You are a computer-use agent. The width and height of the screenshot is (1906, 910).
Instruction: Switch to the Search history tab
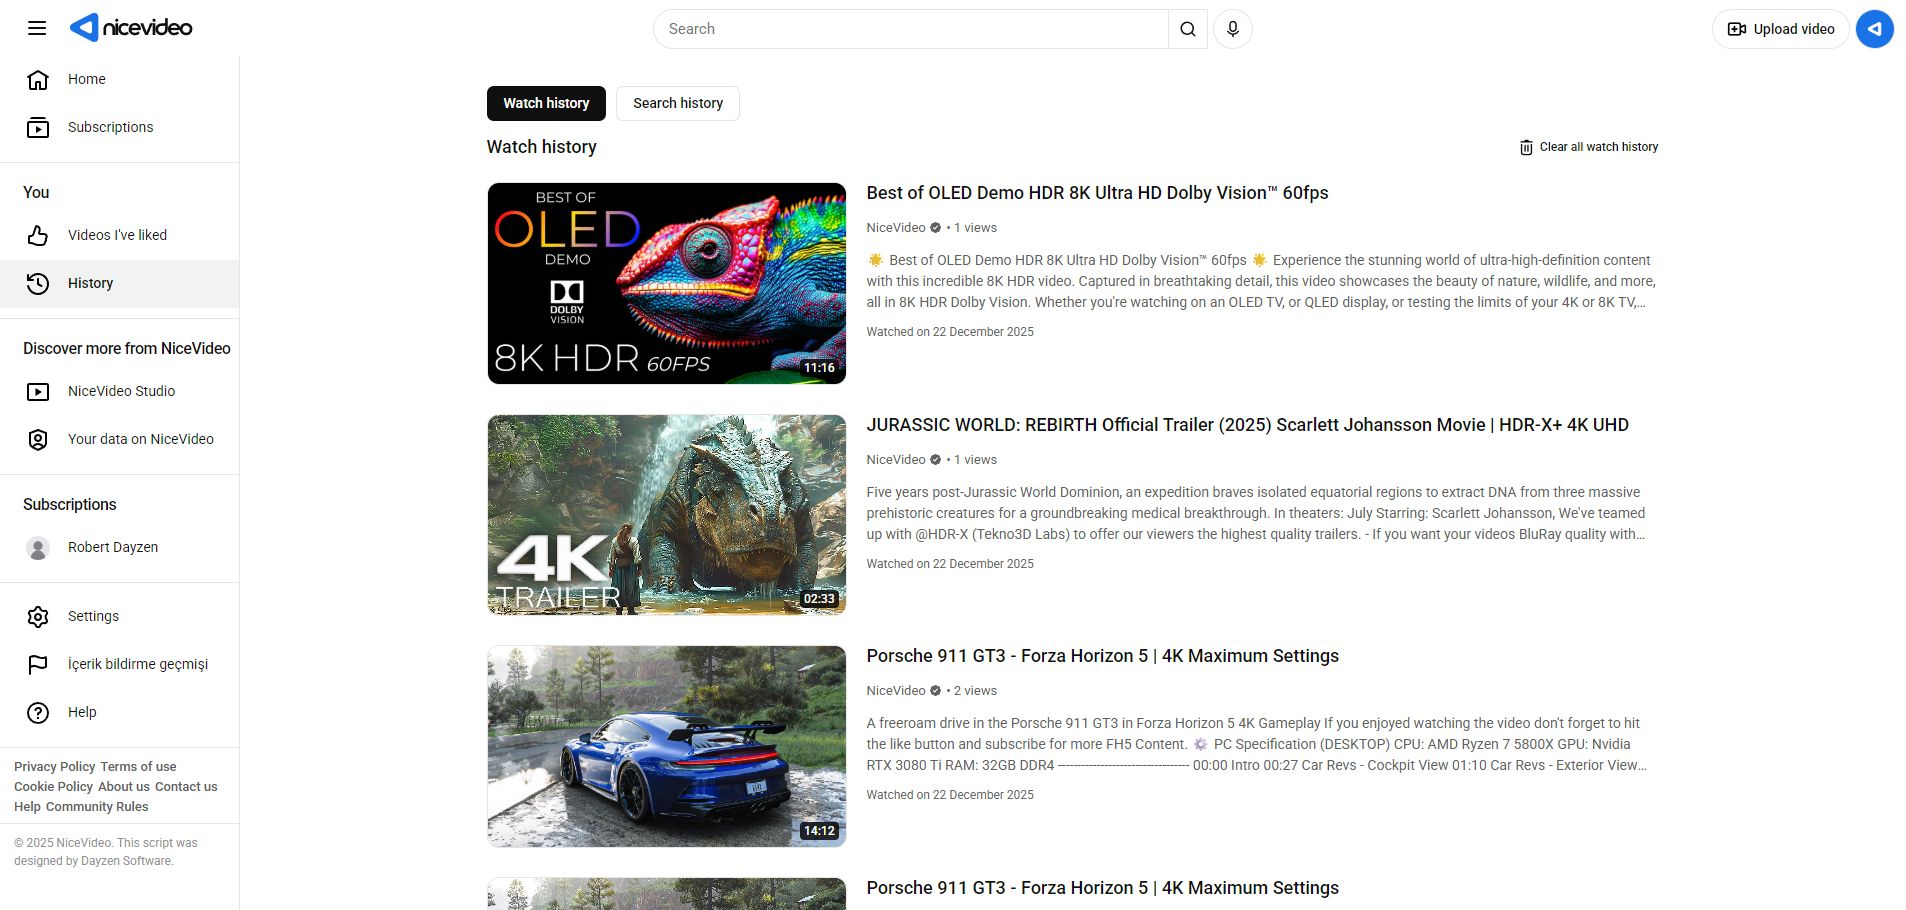[x=678, y=103]
